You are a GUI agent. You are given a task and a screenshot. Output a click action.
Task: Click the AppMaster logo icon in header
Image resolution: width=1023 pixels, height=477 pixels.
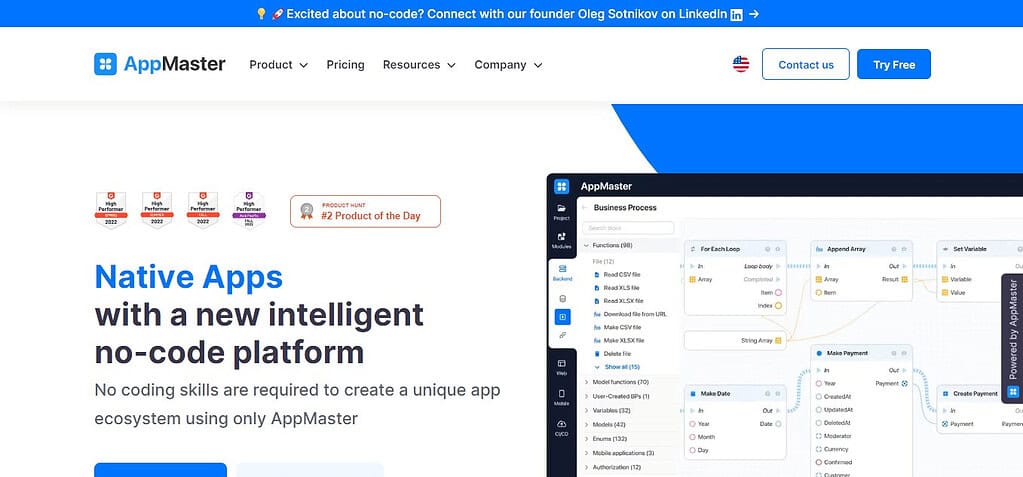(x=105, y=64)
